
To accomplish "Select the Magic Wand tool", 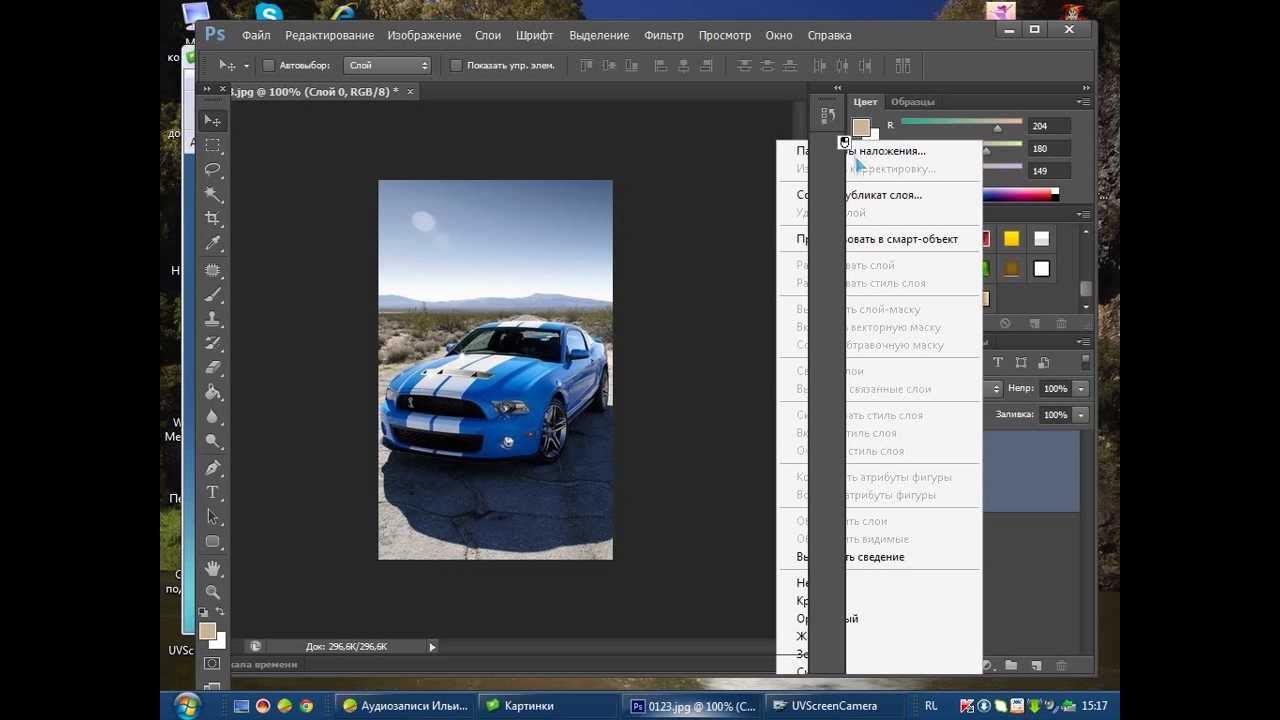I will [212, 194].
